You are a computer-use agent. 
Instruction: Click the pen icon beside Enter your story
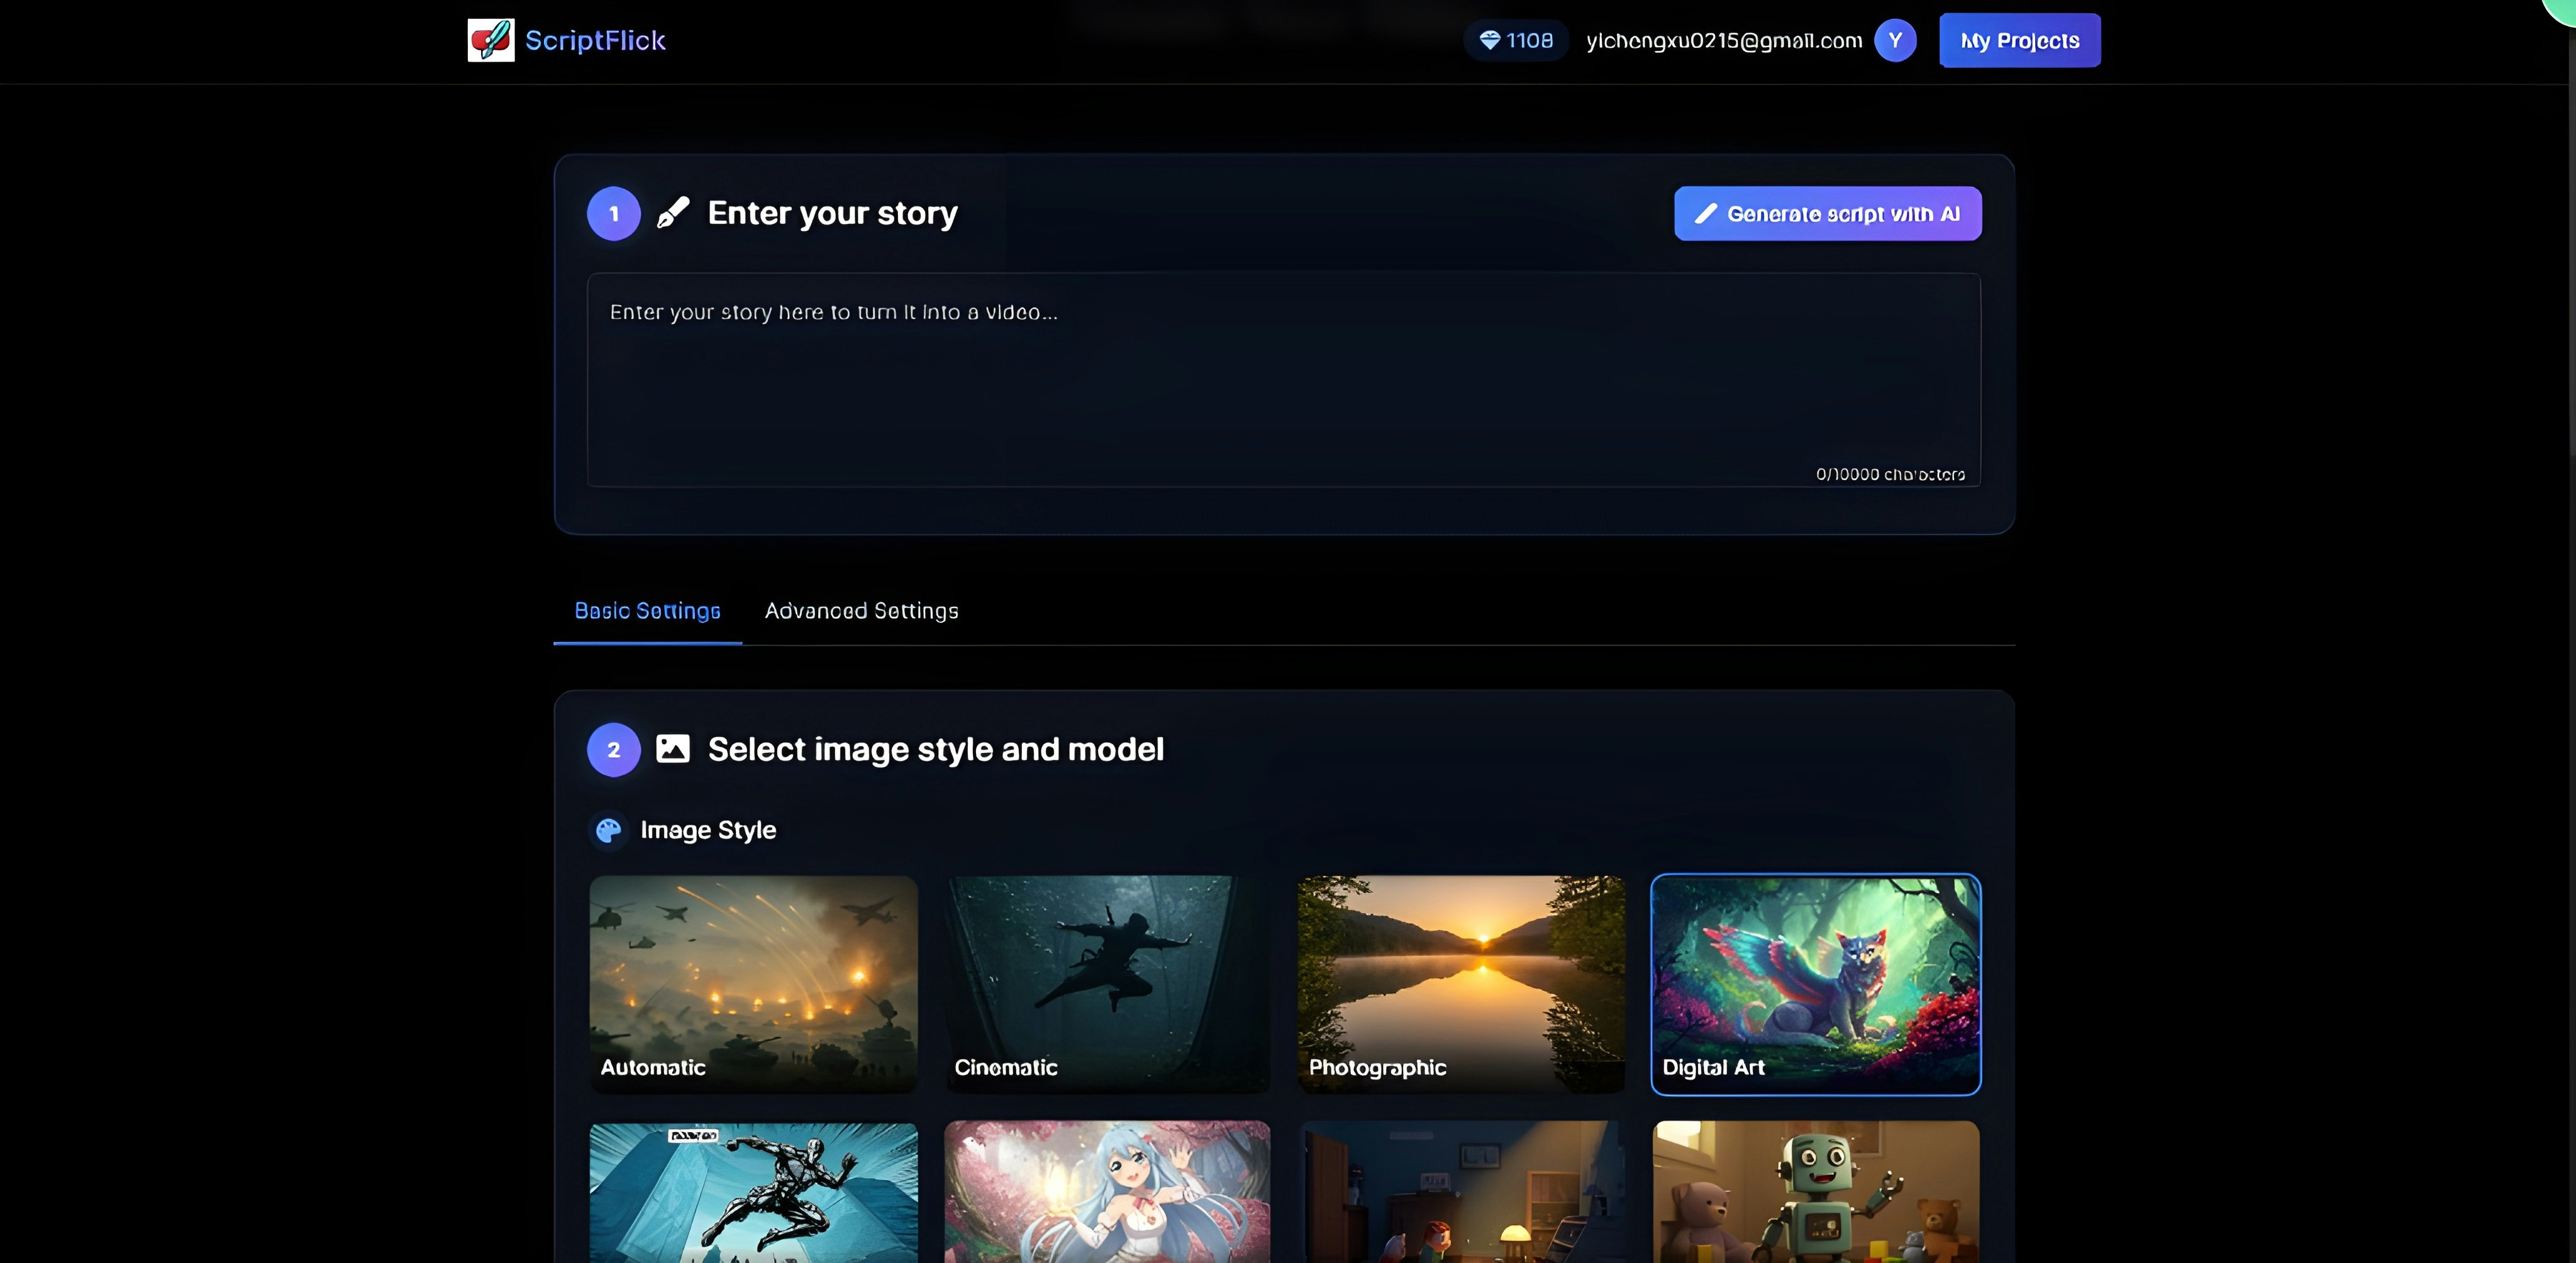673,213
